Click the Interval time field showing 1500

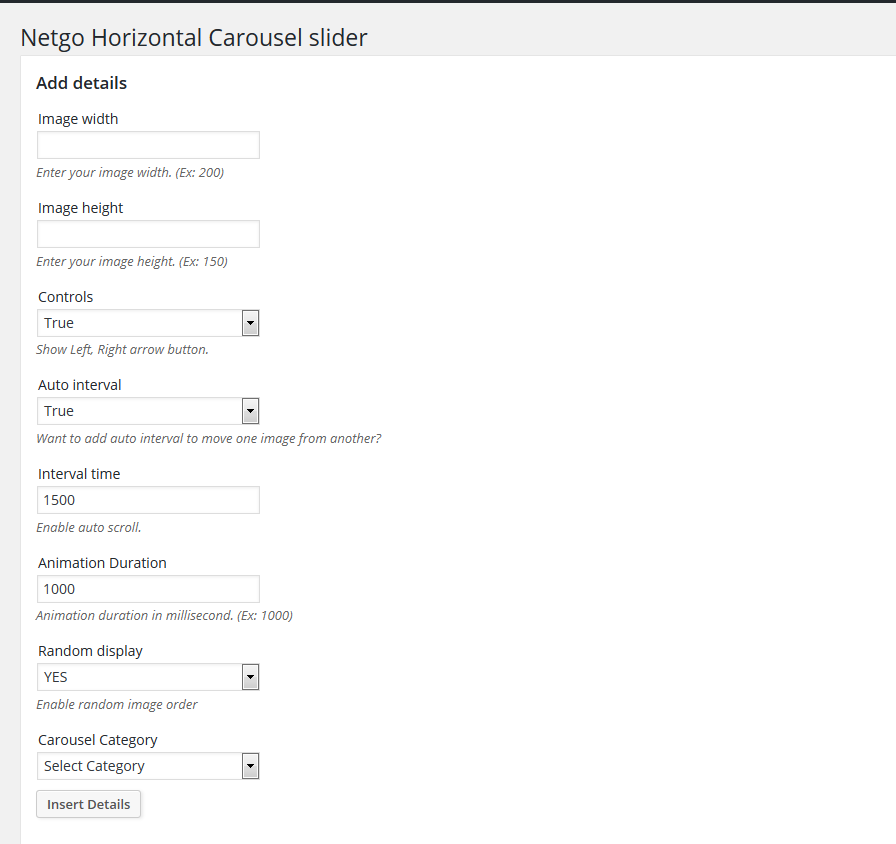[148, 500]
